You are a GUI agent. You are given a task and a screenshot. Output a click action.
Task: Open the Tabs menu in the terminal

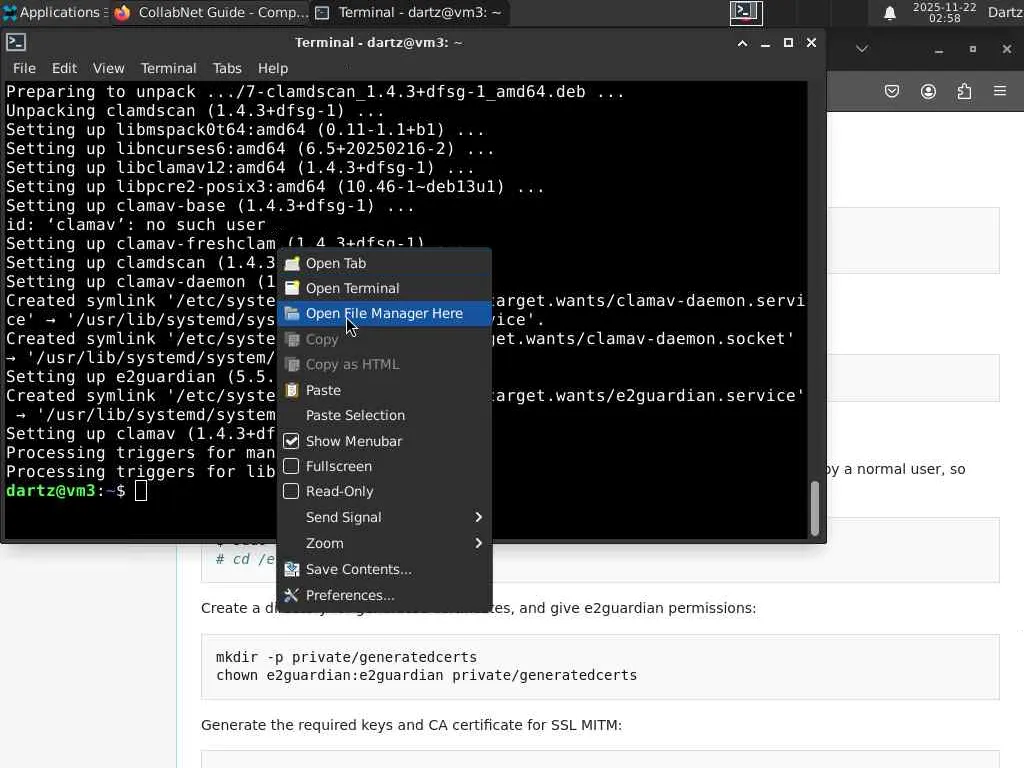pos(227,68)
